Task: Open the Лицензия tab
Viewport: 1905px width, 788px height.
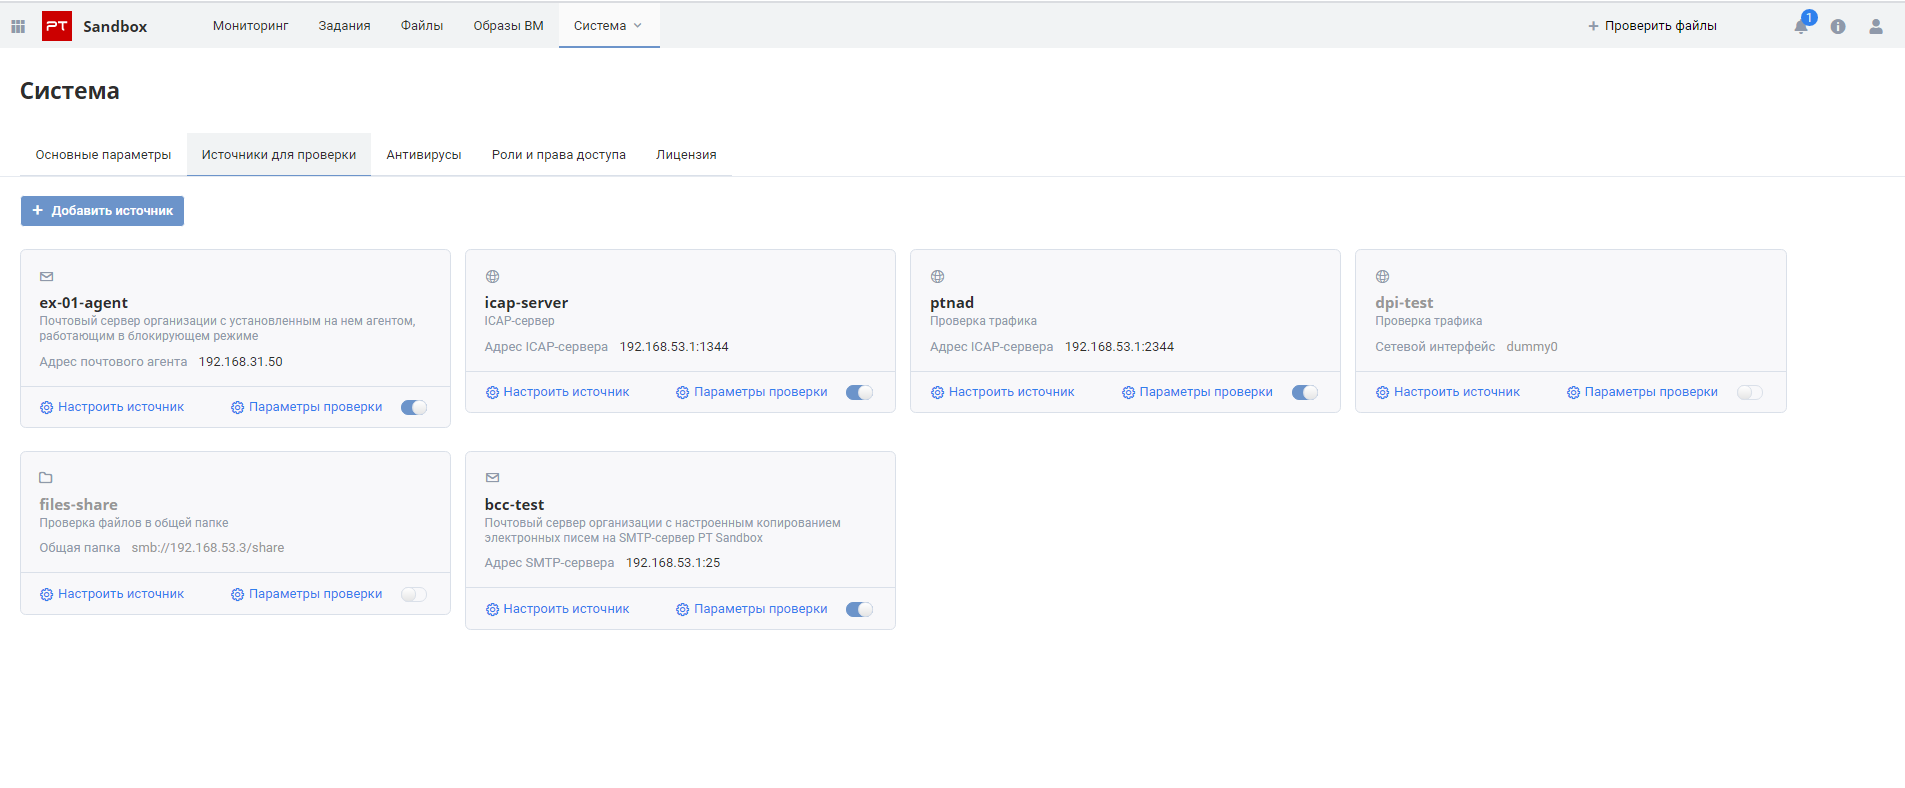Action: click(x=686, y=155)
